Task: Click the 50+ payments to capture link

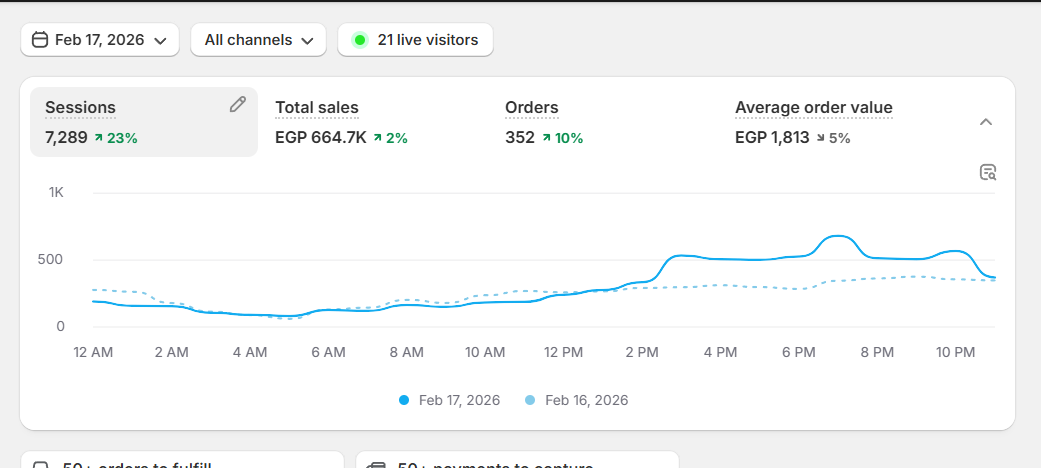Action: pos(495,465)
